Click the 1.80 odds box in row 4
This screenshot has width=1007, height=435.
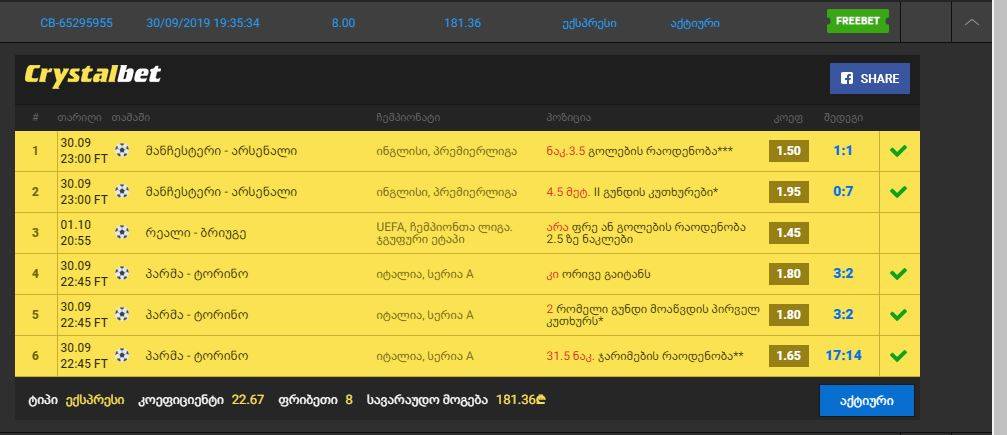pyautogui.click(x=789, y=274)
